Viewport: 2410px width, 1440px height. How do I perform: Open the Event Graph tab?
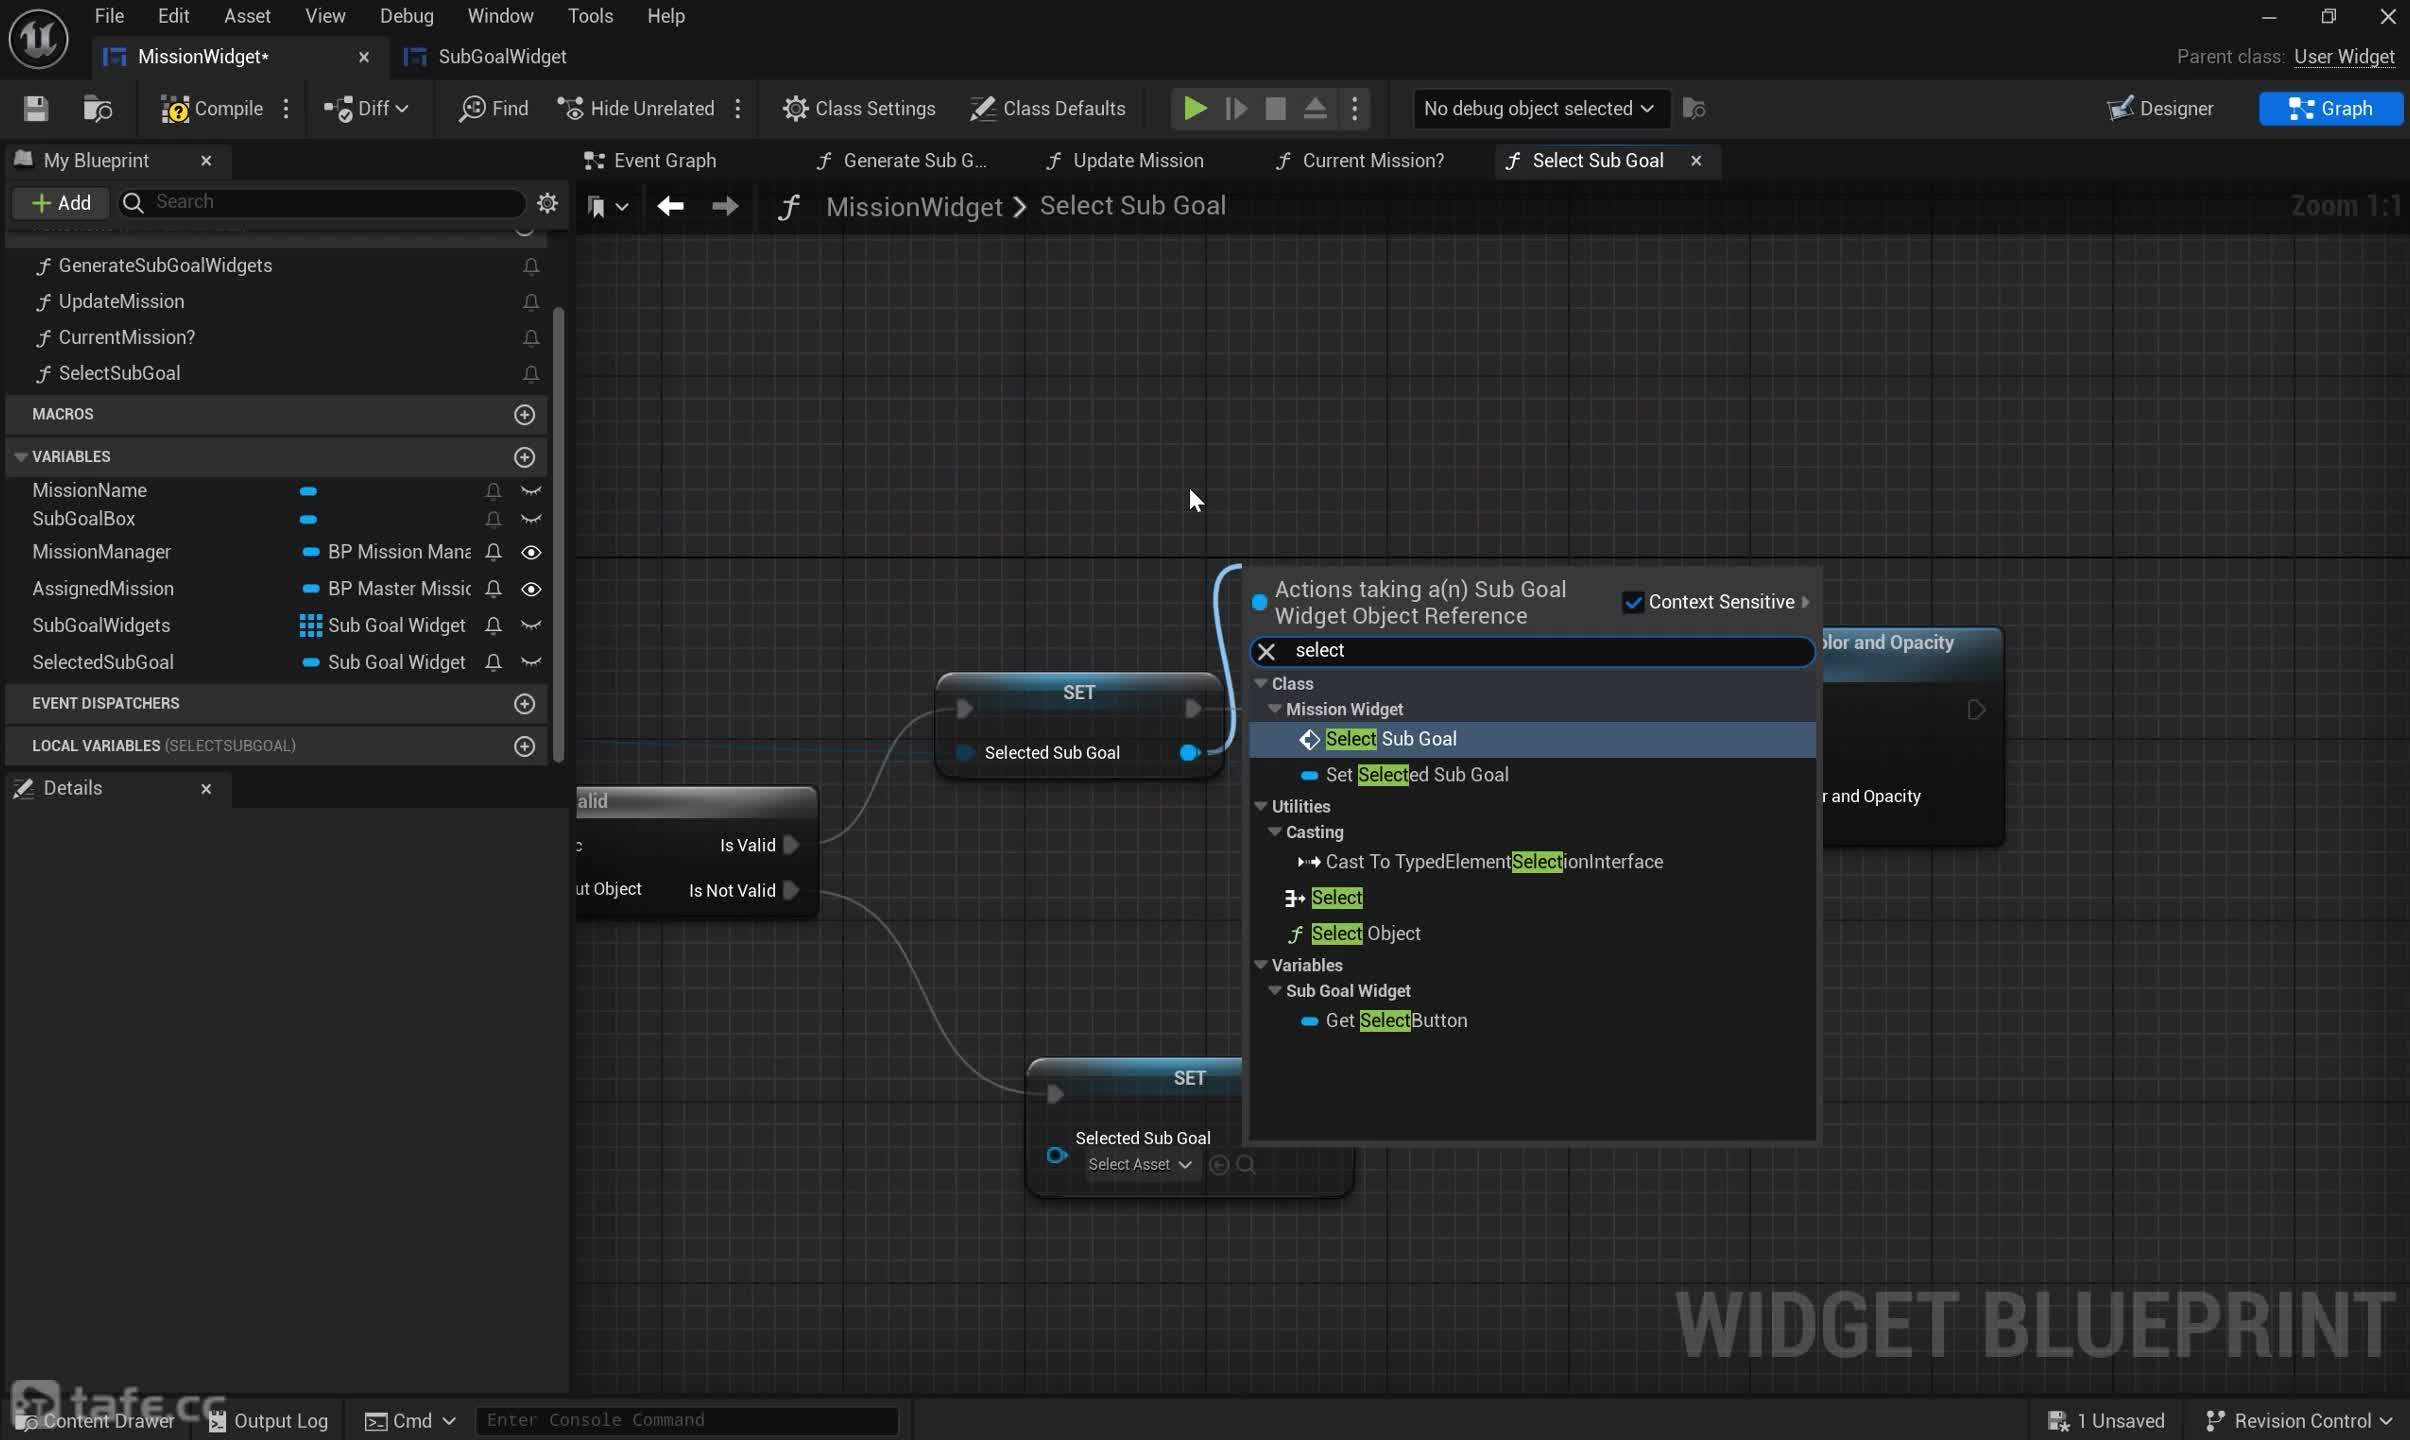(x=650, y=160)
